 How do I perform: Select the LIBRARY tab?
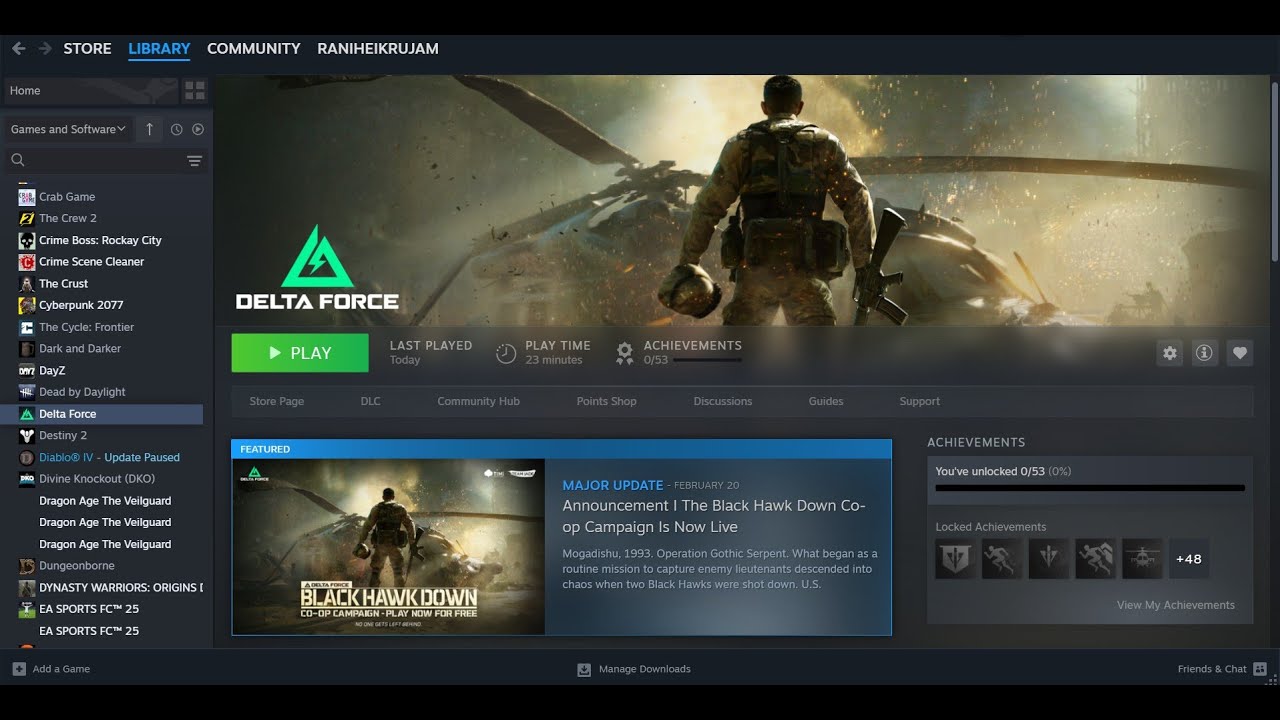[159, 48]
